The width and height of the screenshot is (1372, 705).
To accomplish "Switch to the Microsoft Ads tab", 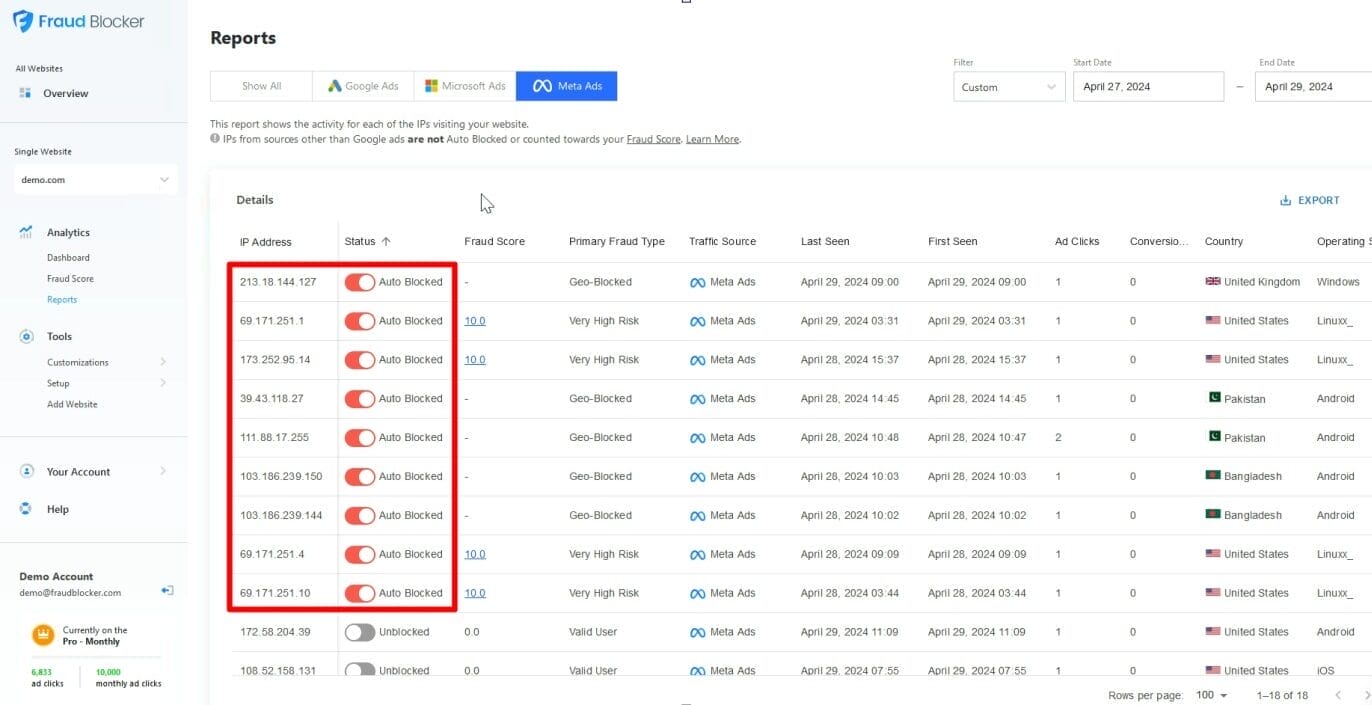I will [x=465, y=86].
